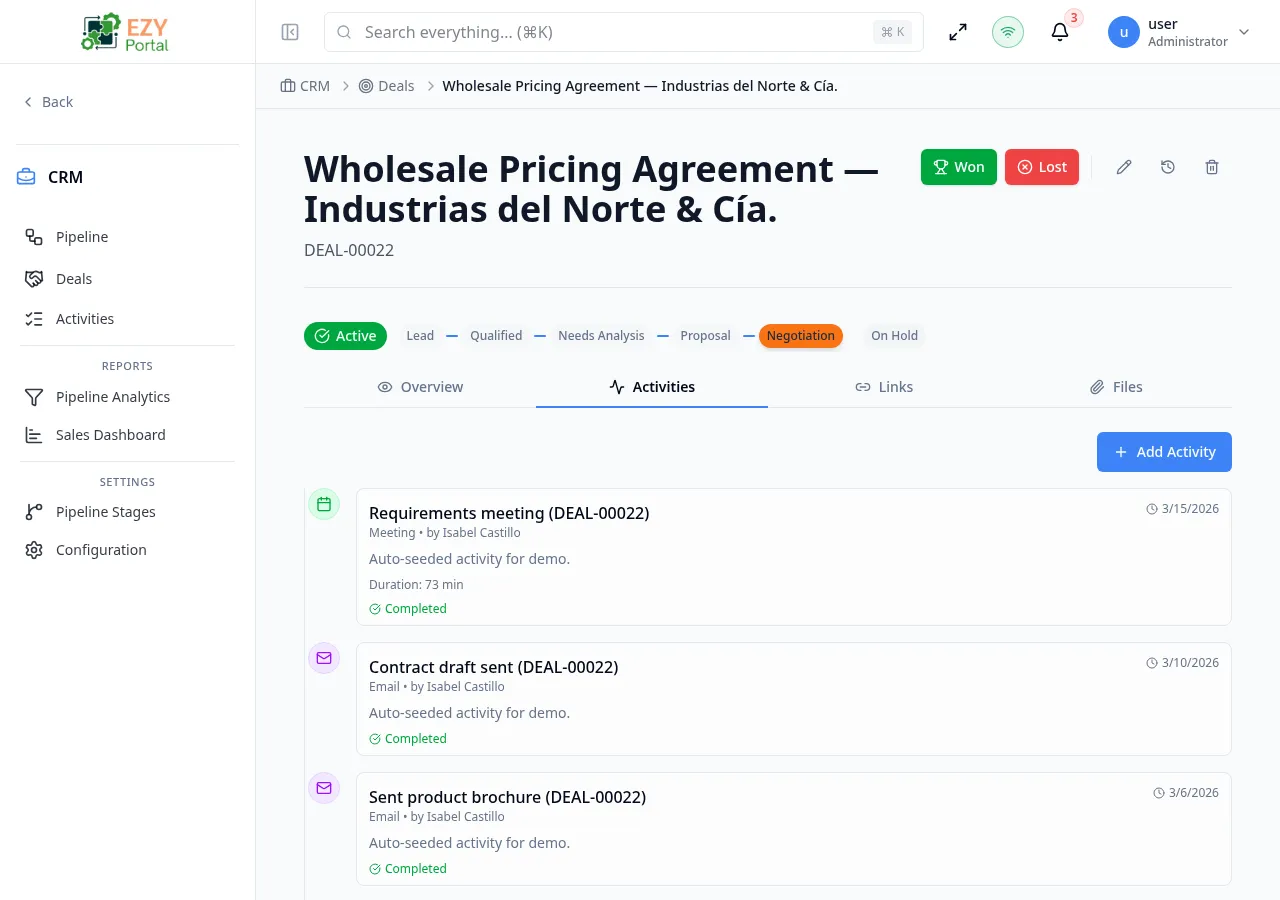Click Deals breadcrumb link

[386, 86]
